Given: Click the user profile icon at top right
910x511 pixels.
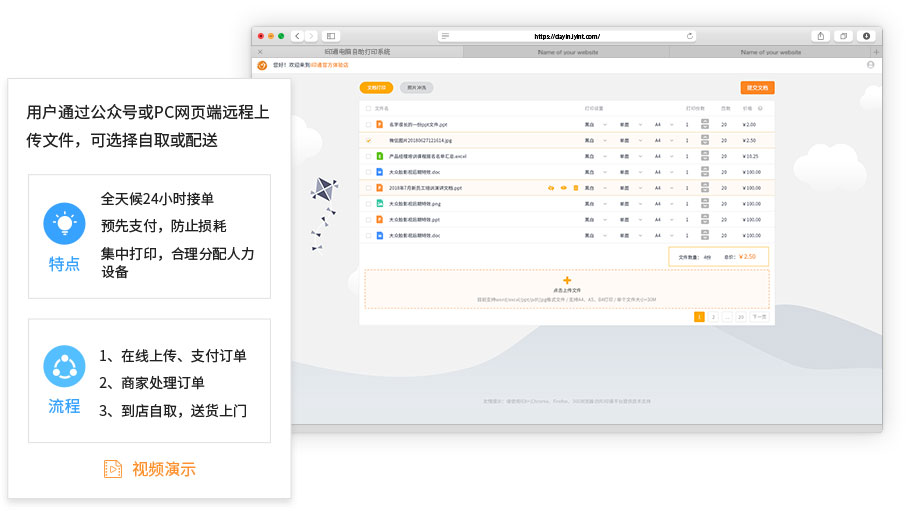Looking at the screenshot, I should [870, 65].
